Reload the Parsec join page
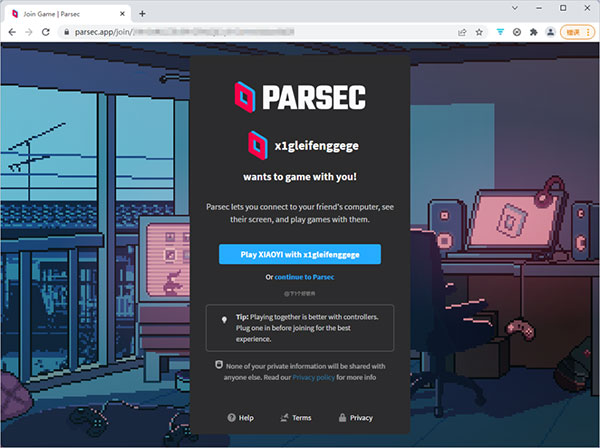 46,32
